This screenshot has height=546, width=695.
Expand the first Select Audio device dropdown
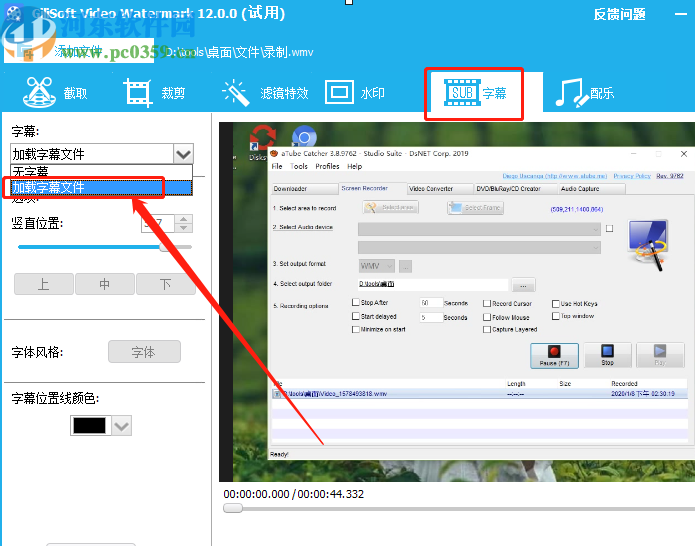pyautogui.click(x=479, y=229)
